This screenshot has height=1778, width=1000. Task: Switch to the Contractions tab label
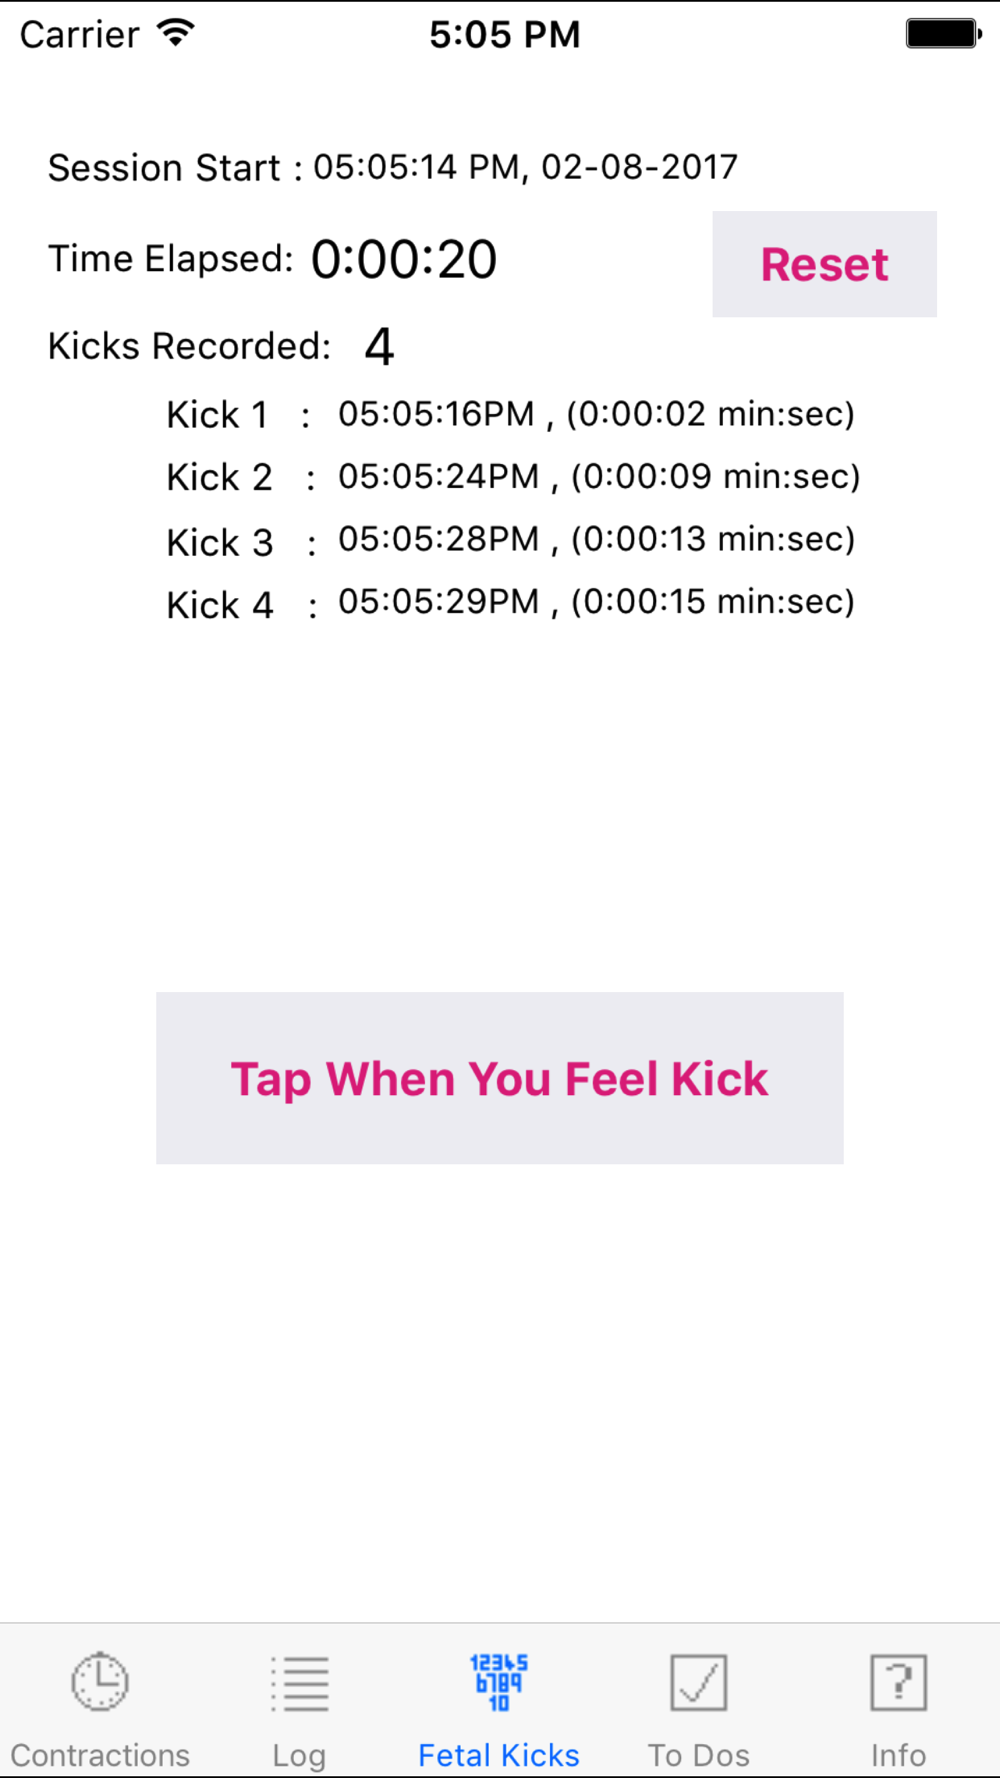tap(100, 1755)
